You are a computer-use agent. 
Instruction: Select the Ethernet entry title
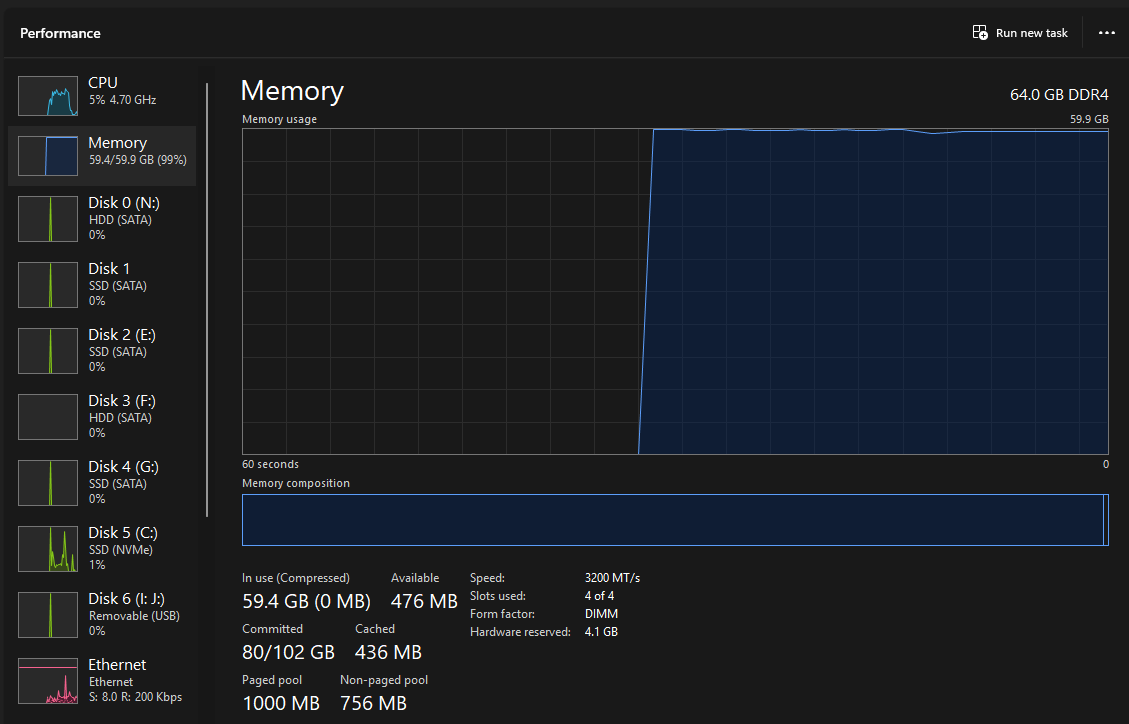point(117,664)
